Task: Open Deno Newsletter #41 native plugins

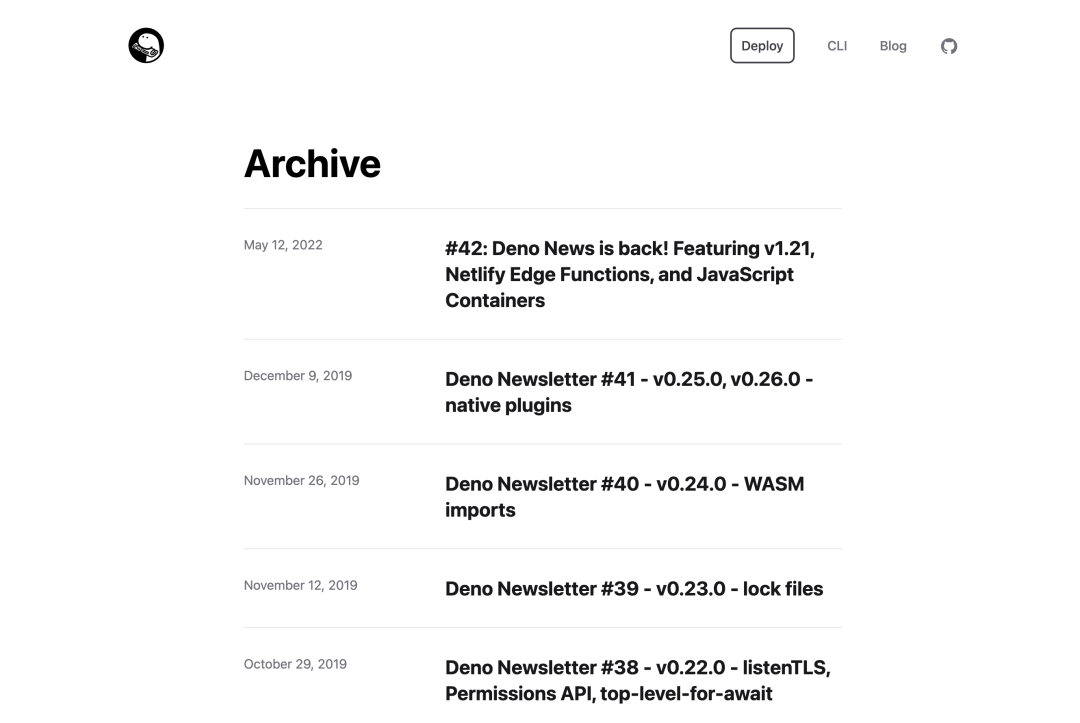Action: coord(629,392)
